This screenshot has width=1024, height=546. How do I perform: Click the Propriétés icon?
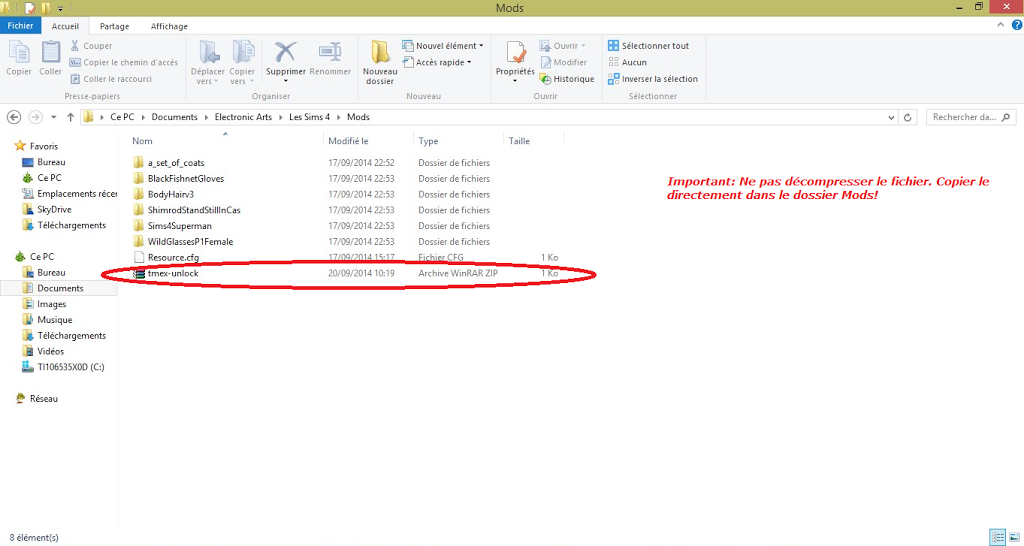click(x=515, y=54)
